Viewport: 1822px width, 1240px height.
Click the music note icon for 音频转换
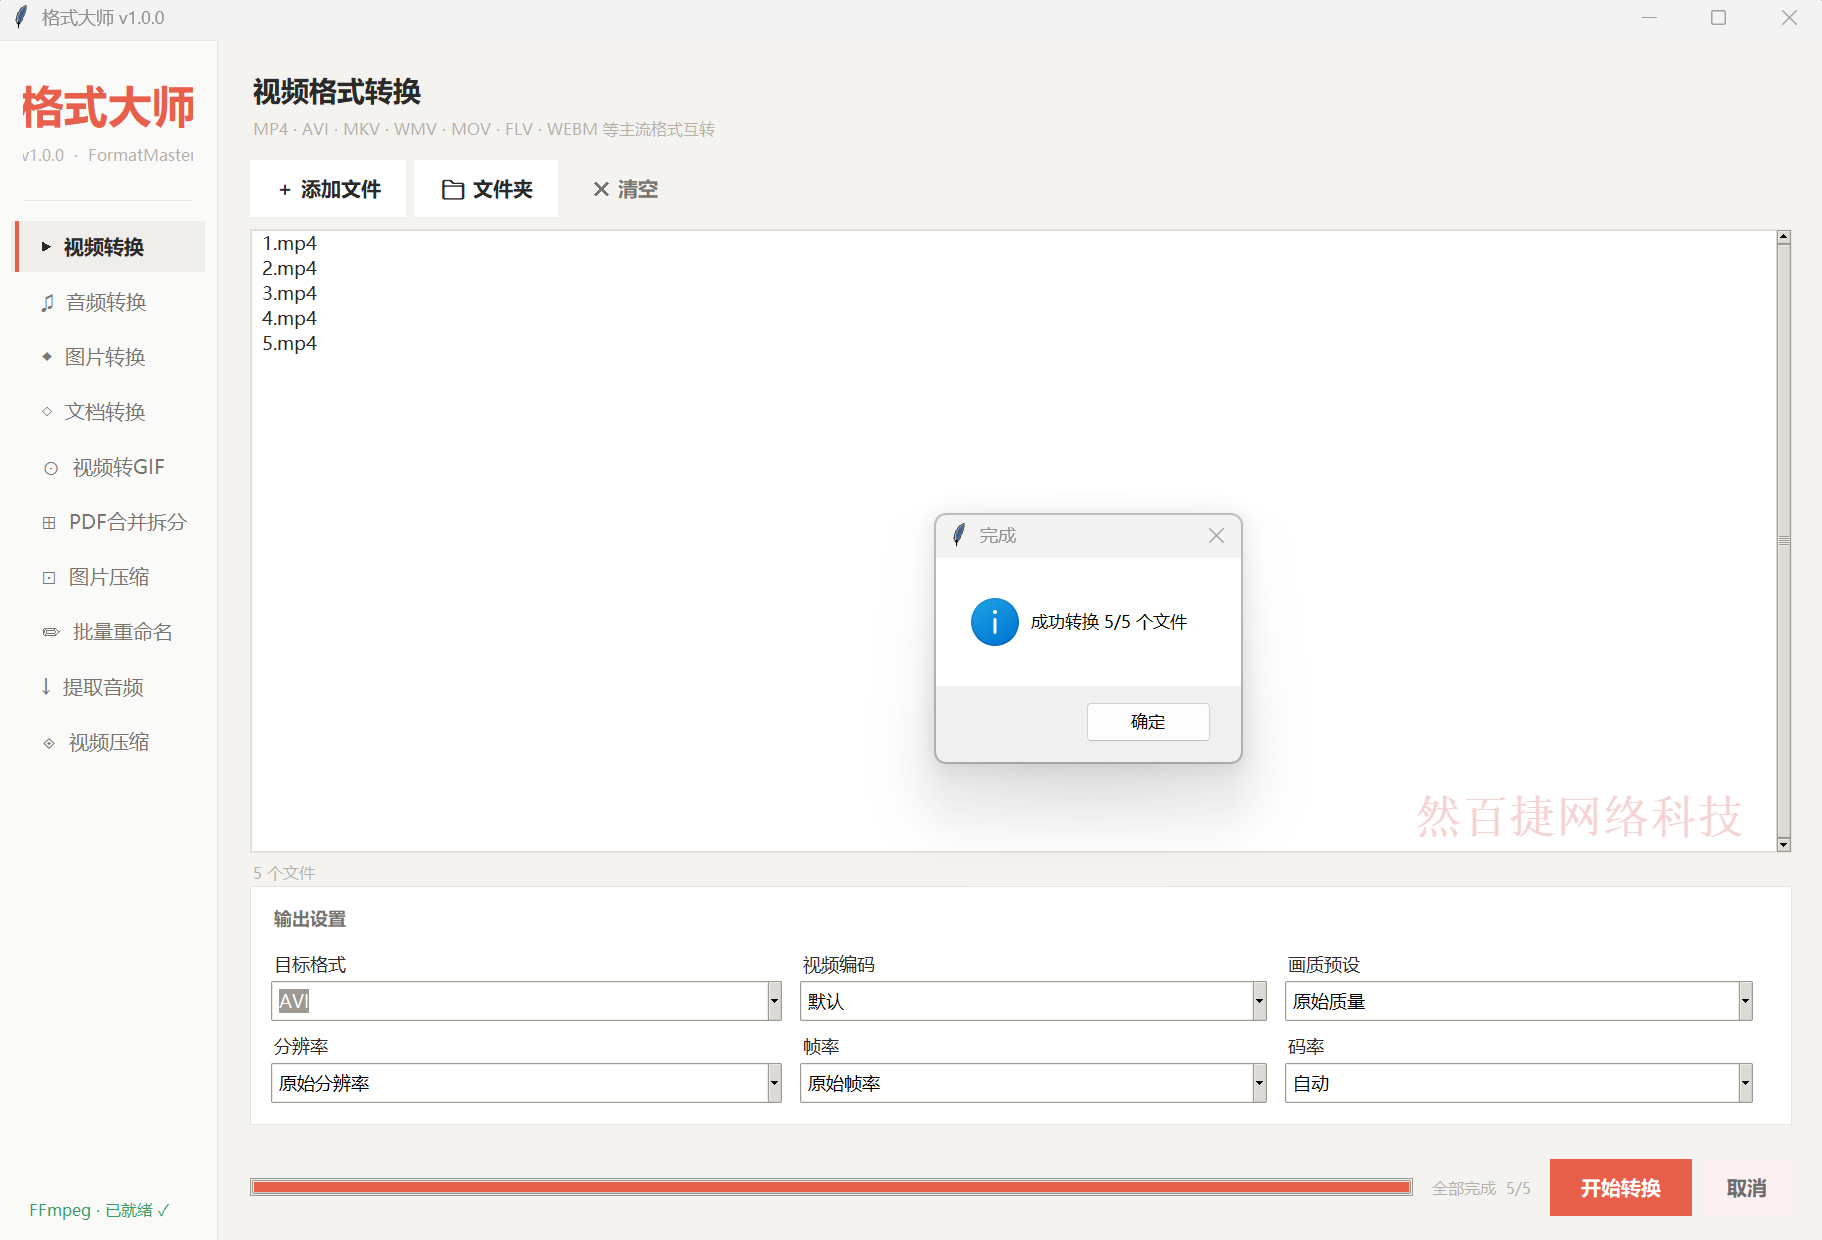[x=47, y=303]
